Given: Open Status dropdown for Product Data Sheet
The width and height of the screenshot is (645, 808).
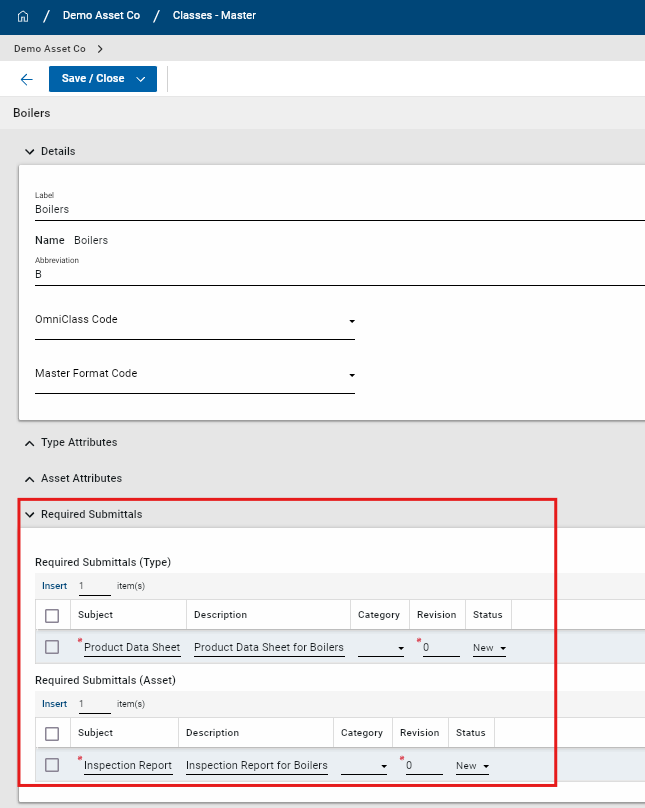Looking at the screenshot, I should (489, 648).
